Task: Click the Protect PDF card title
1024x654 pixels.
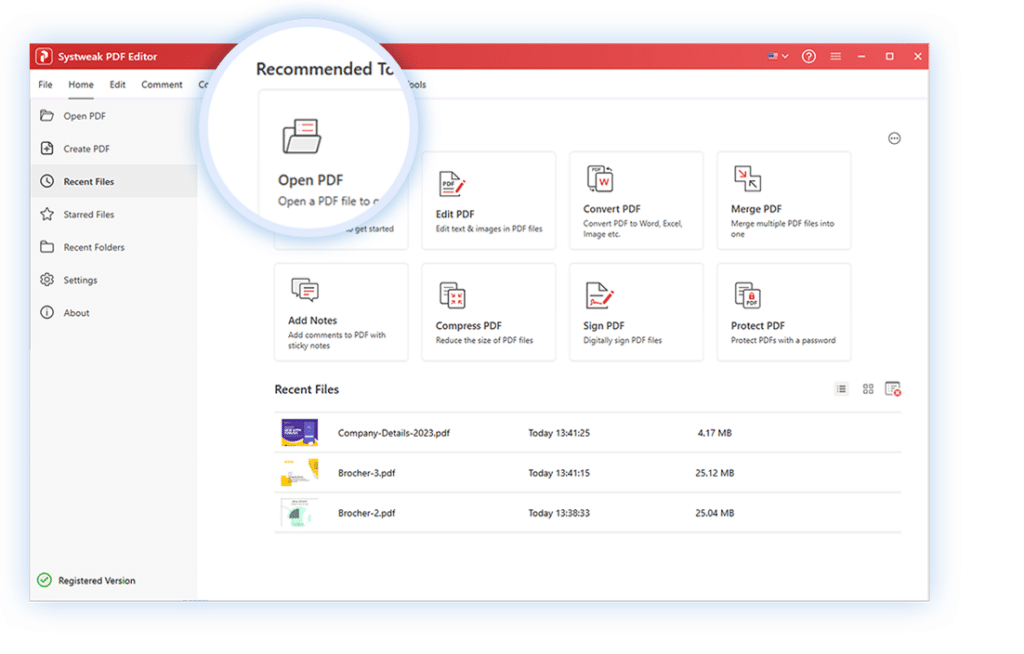Action: 758,326
